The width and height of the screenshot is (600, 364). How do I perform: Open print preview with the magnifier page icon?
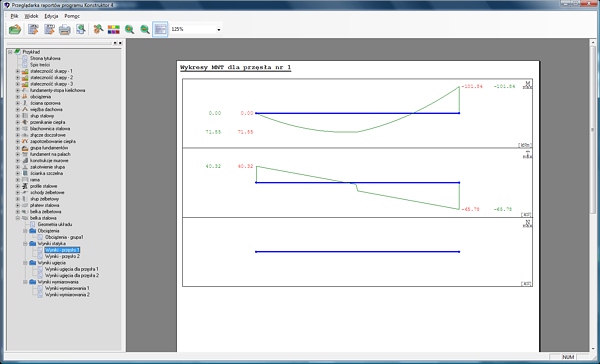[x=81, y=29]
